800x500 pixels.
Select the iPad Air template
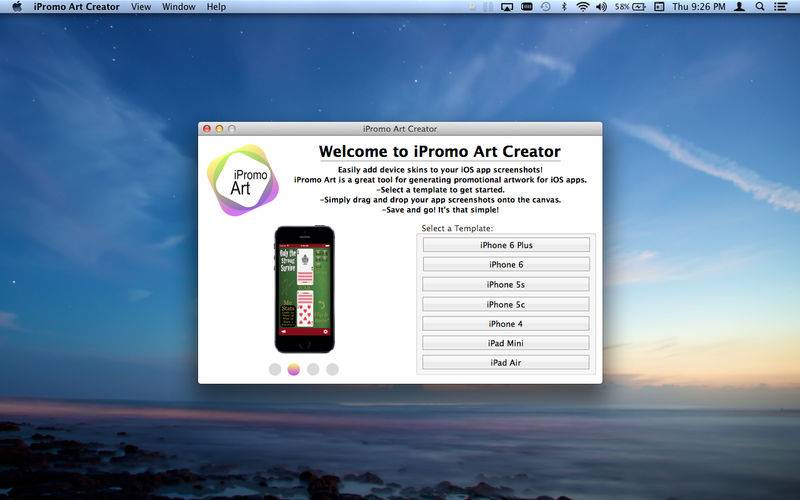(x=506, y=362)
